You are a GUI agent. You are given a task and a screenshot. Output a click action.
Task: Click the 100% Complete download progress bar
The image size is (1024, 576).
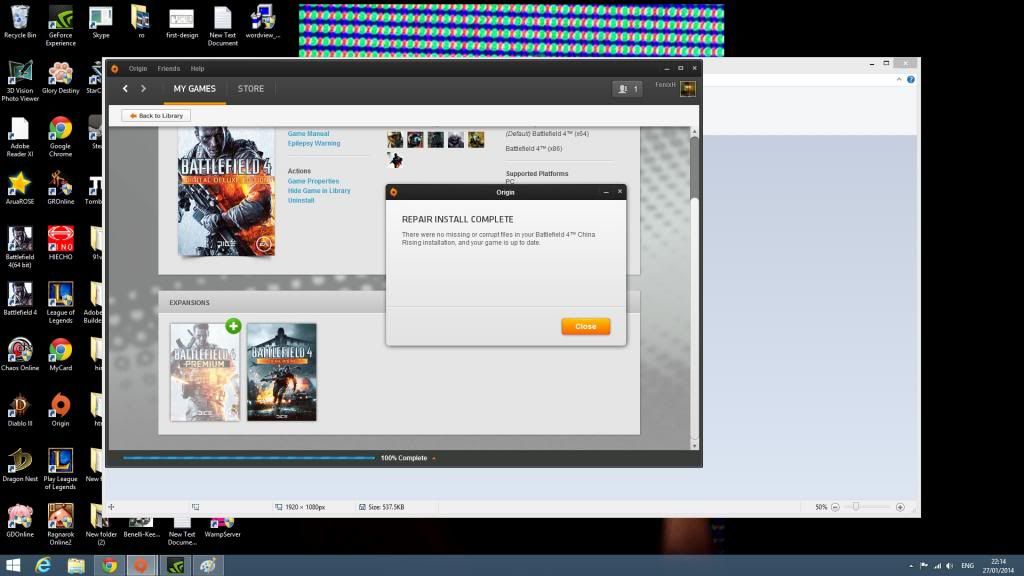pos(249,458)
